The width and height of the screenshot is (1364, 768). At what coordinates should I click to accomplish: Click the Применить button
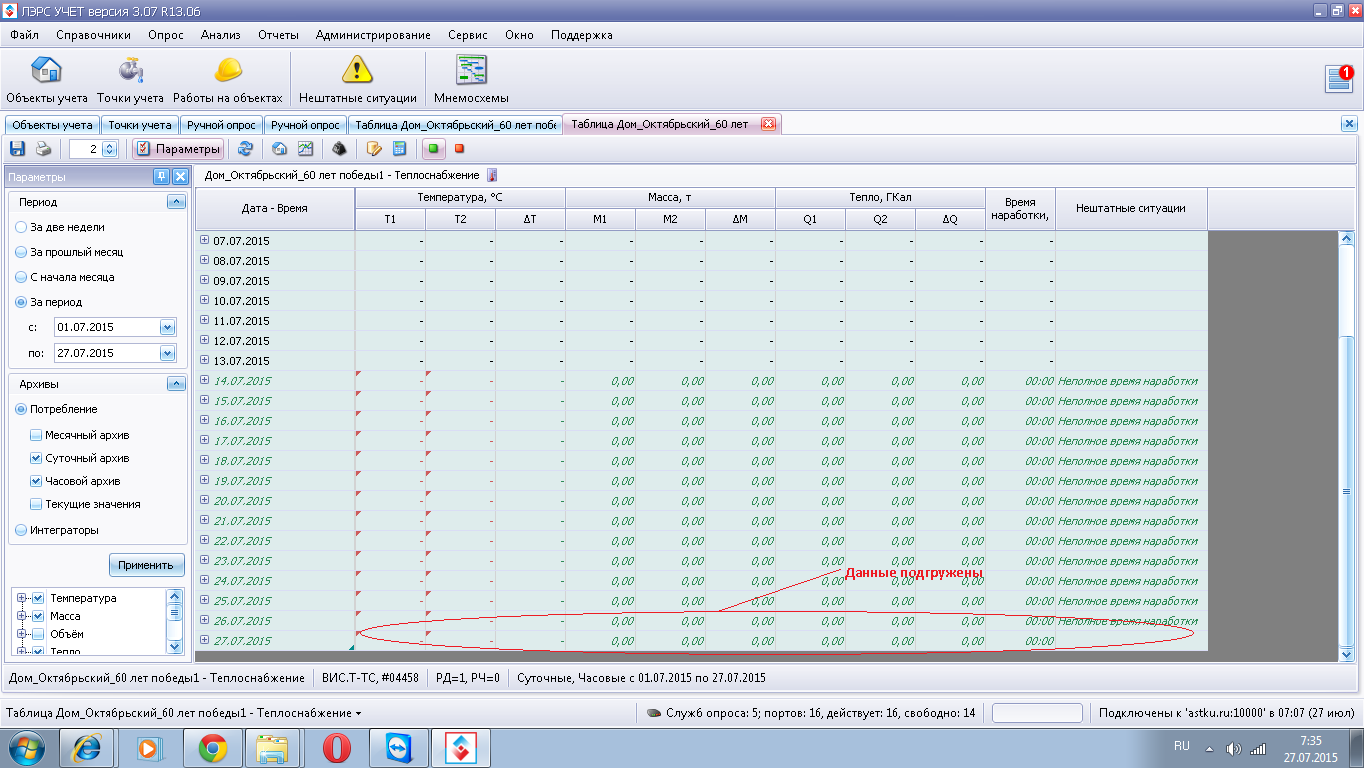click(146, 565)
